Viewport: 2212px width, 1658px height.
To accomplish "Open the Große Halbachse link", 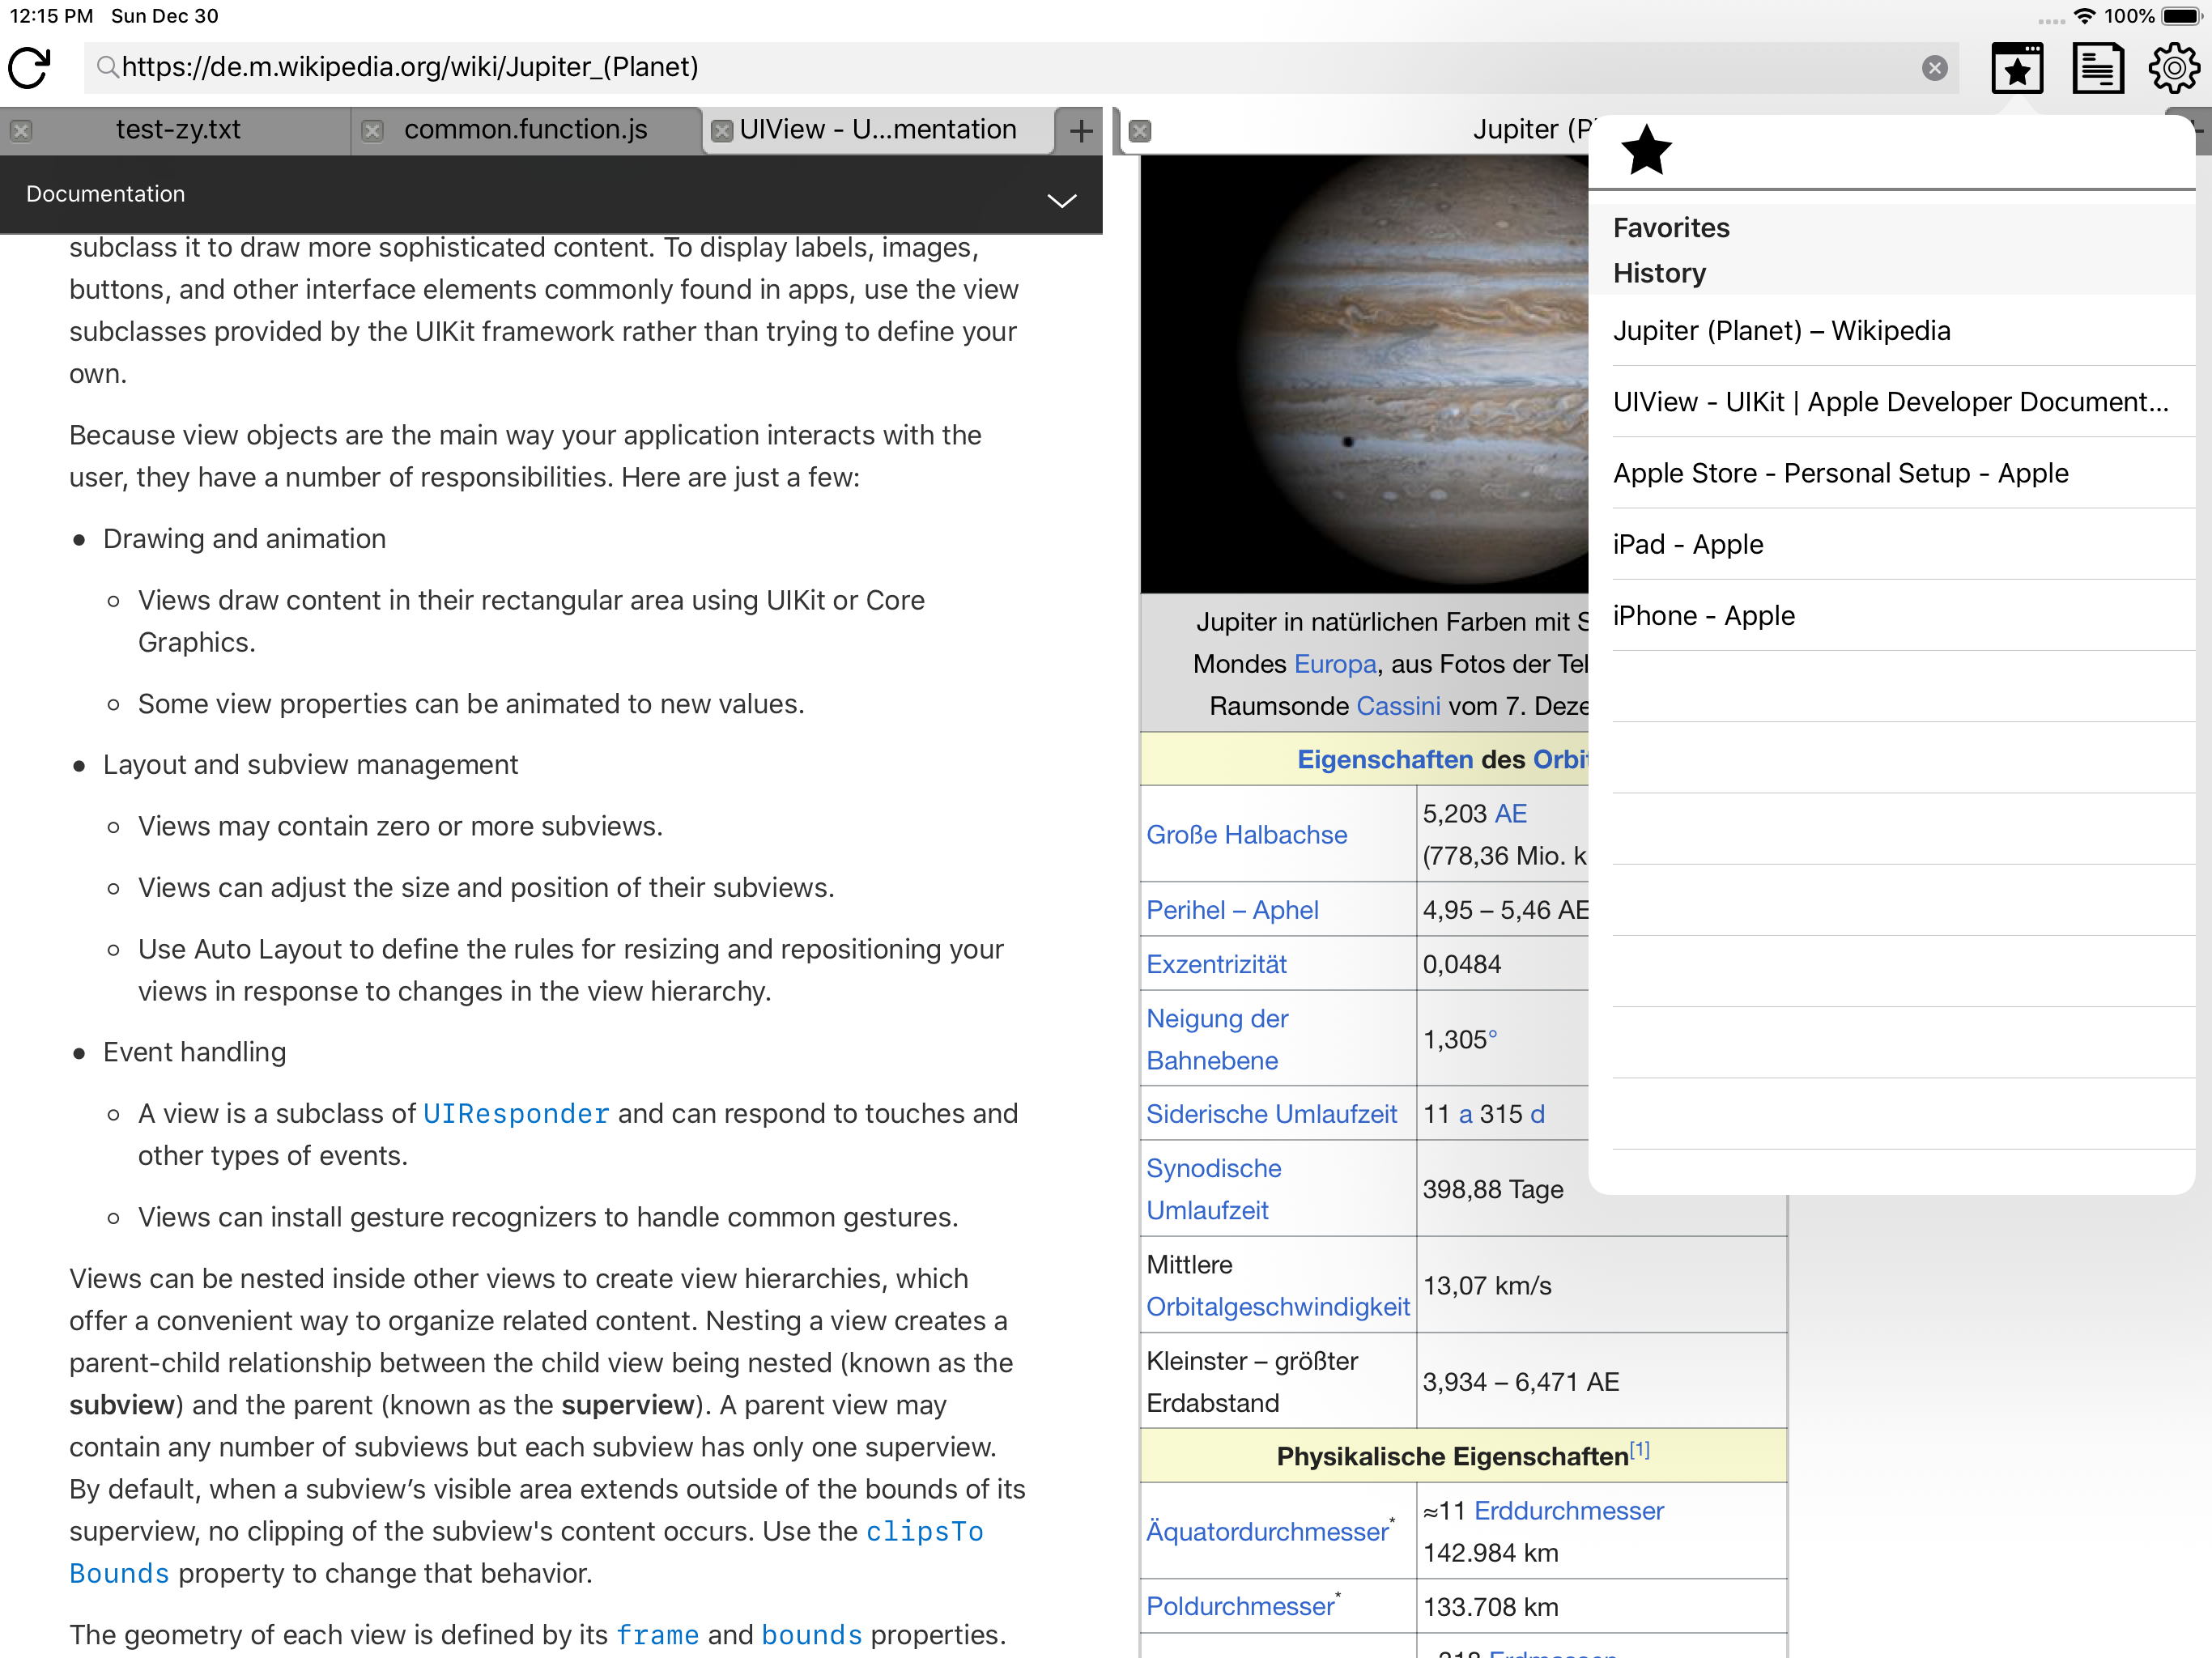I will [x=1246, y=834].
